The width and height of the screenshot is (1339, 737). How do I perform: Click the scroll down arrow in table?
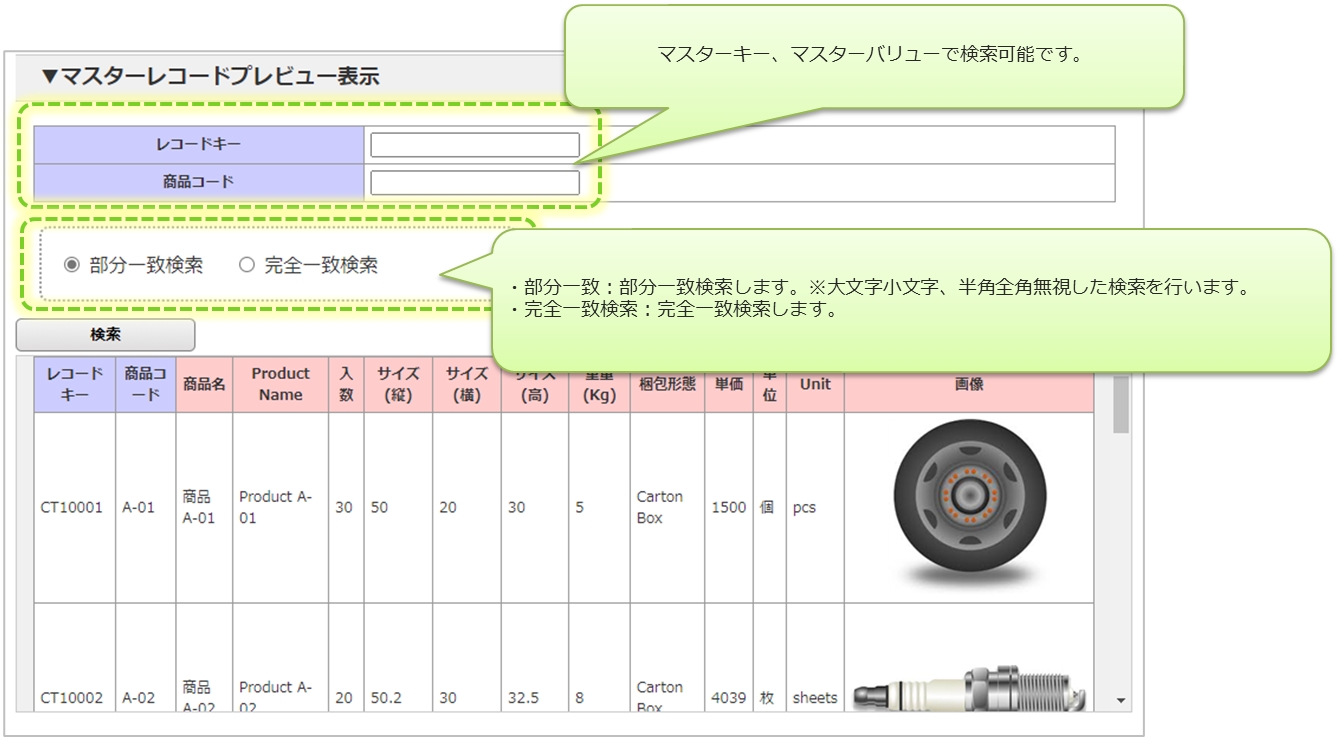1121,701
